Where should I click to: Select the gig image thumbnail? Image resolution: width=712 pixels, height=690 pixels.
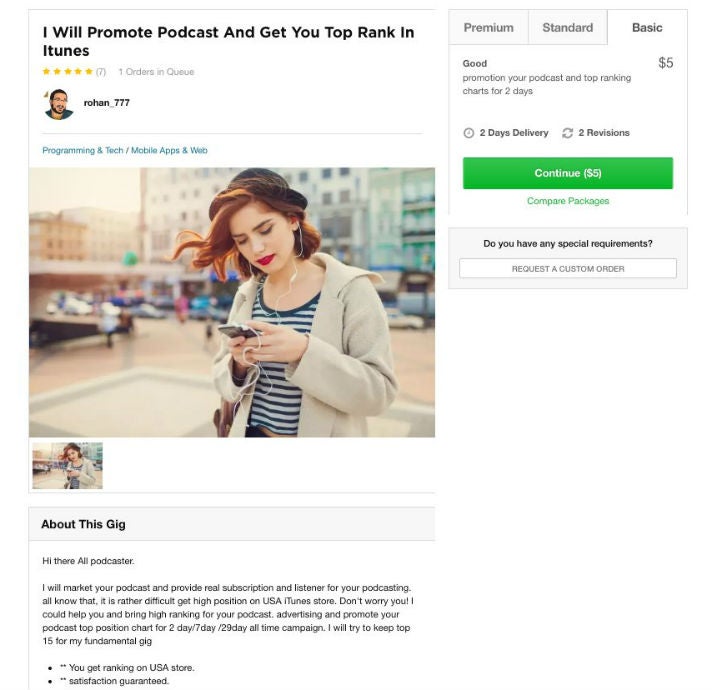point(68,466)
